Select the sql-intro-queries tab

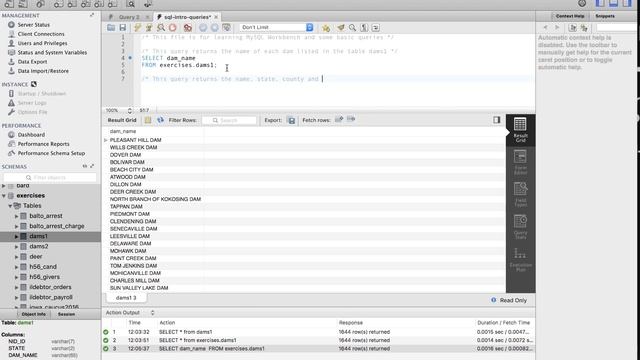point(187,17)
